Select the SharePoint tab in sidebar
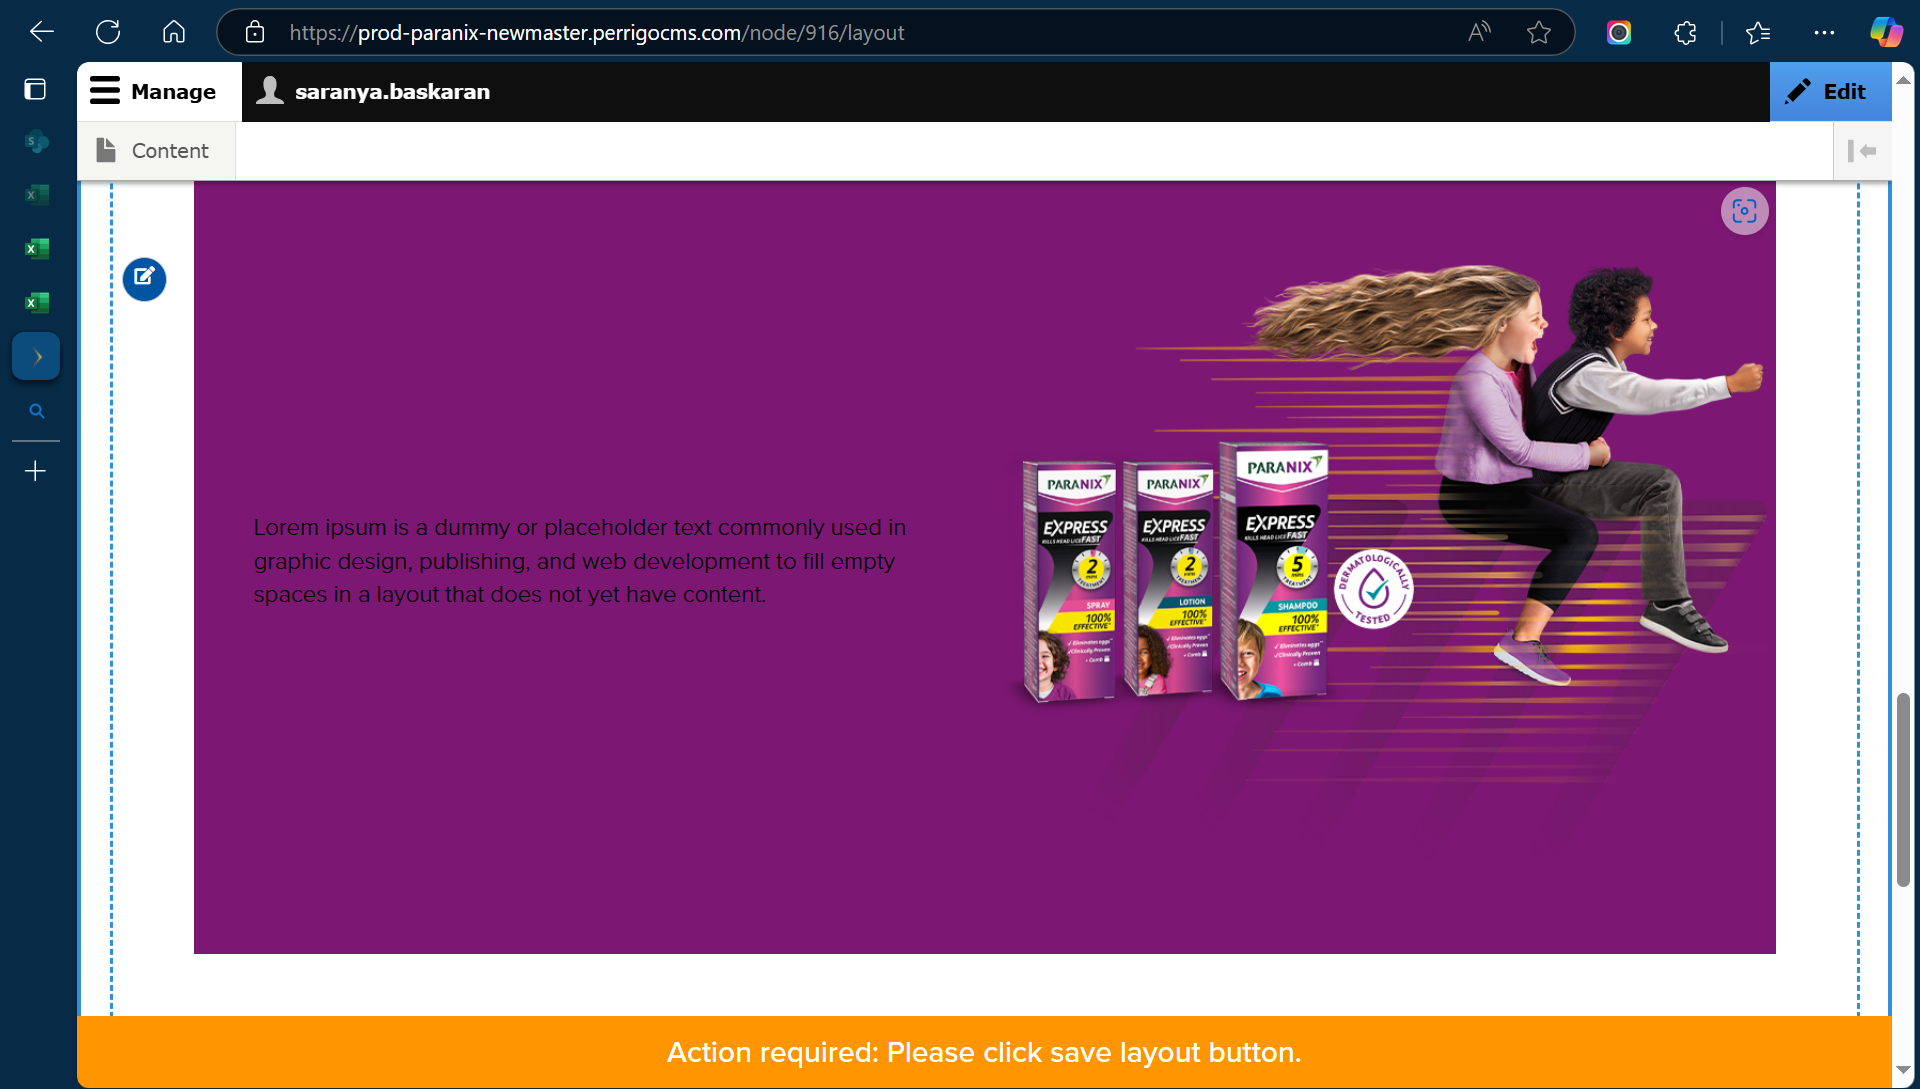Viewport: 1920px width, 1089px height. pyautogui.click(x=36, y=142)
